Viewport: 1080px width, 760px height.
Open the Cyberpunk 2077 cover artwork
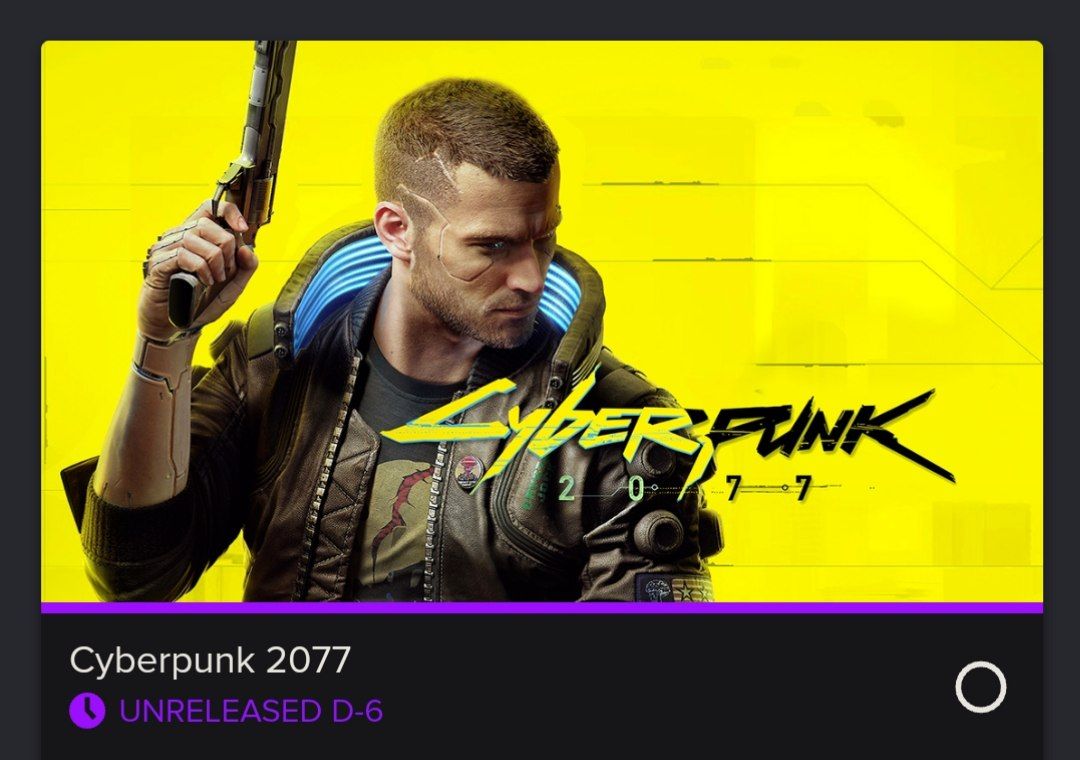(x=541, y=321)
